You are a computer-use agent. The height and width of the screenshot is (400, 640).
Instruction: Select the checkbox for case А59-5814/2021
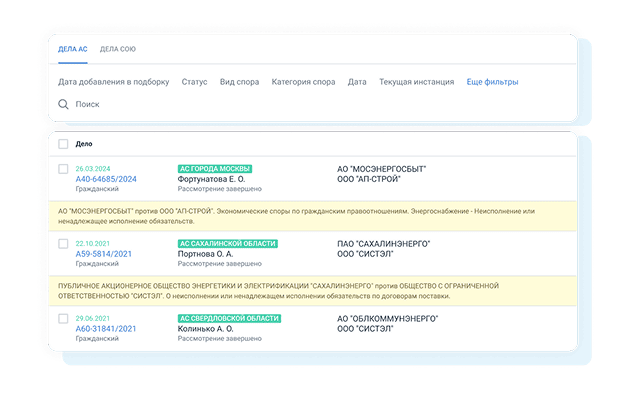point(64,244)
